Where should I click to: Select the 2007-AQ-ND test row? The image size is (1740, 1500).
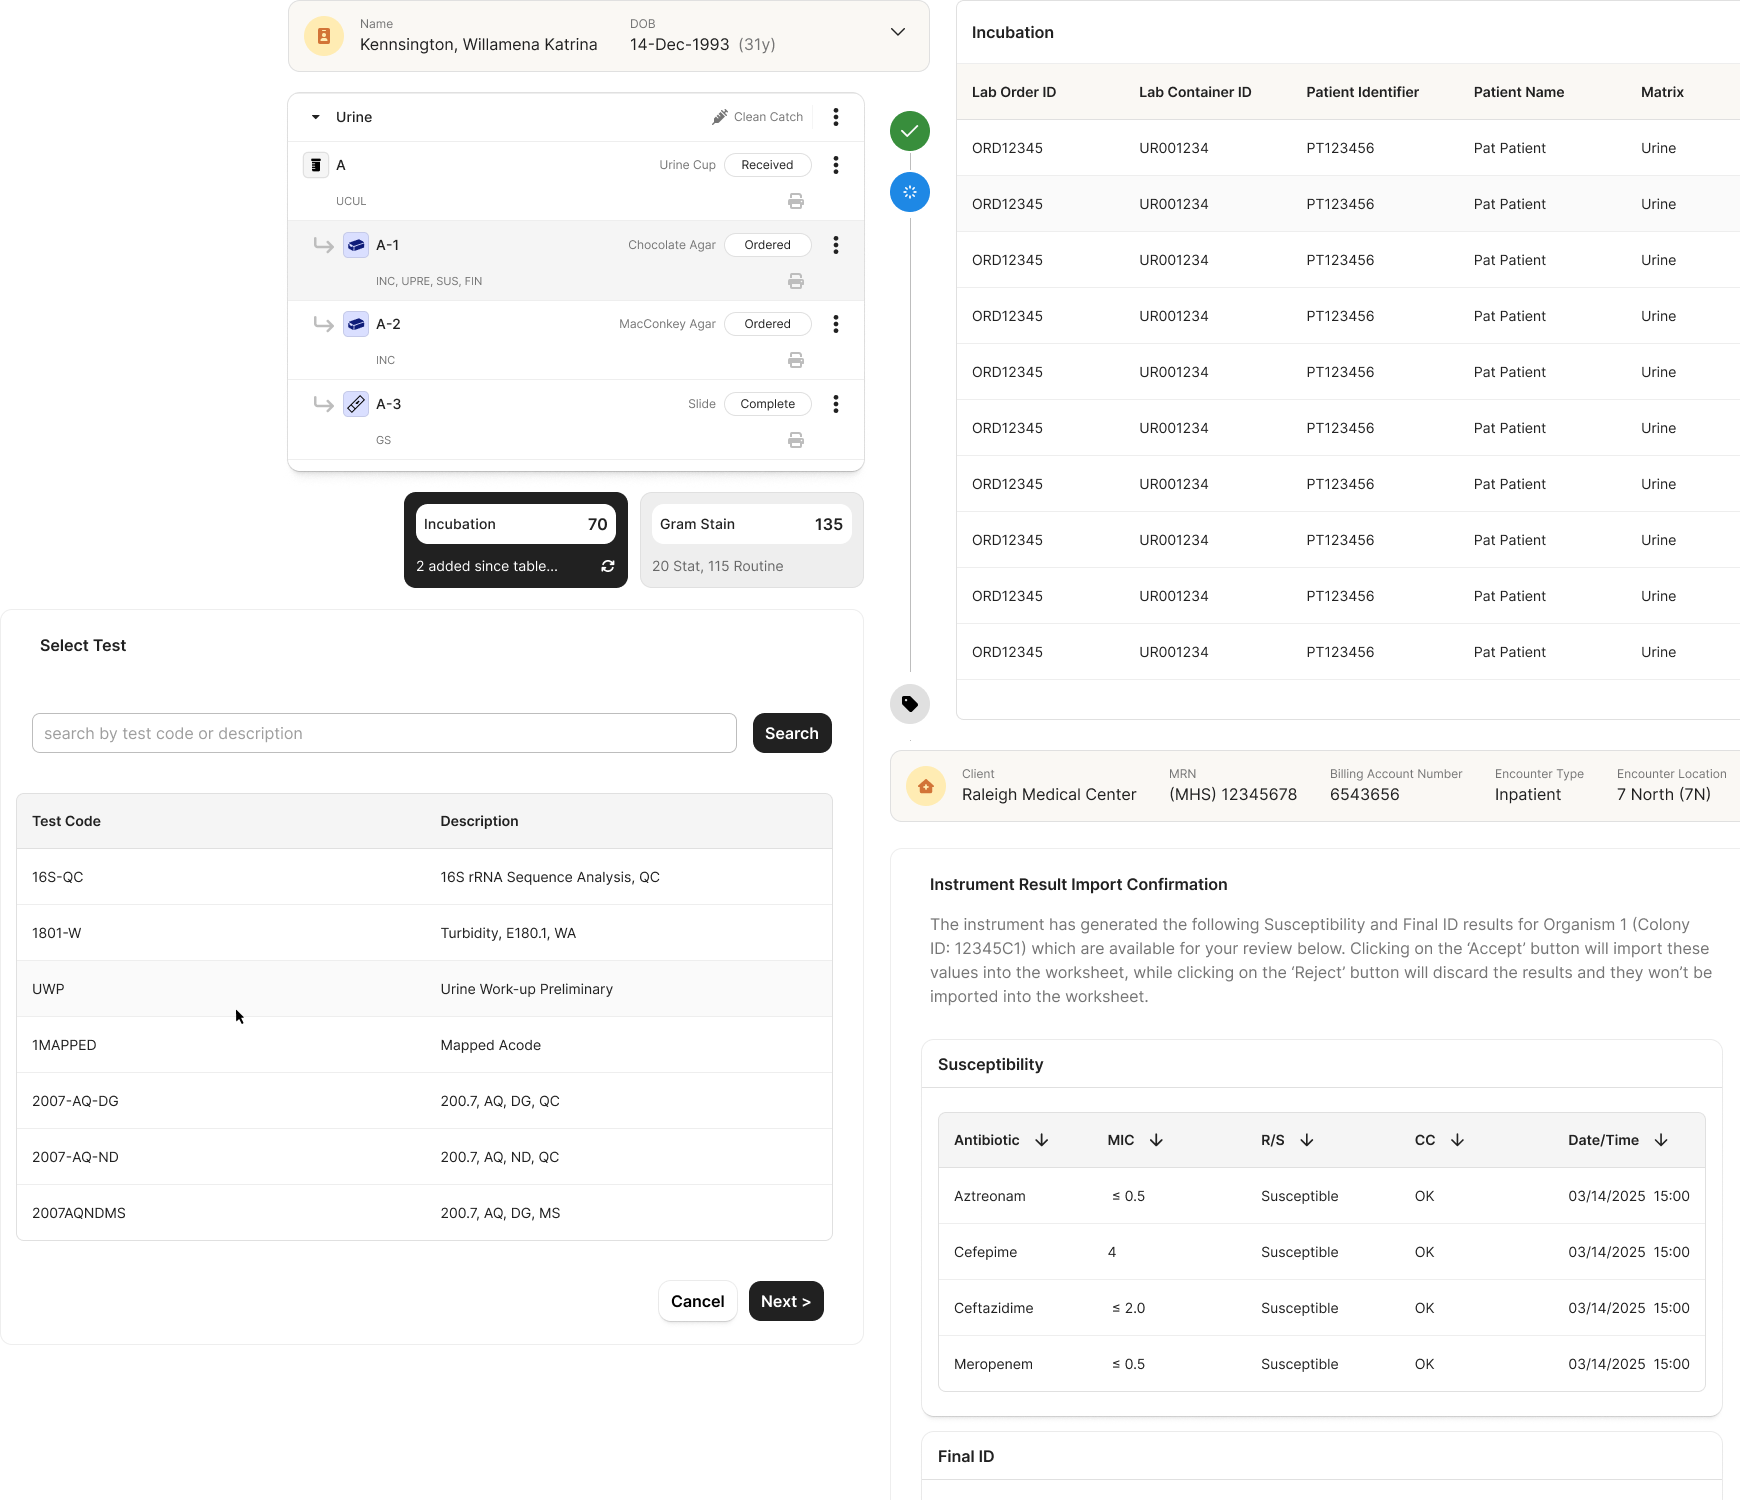[424, 1157]
